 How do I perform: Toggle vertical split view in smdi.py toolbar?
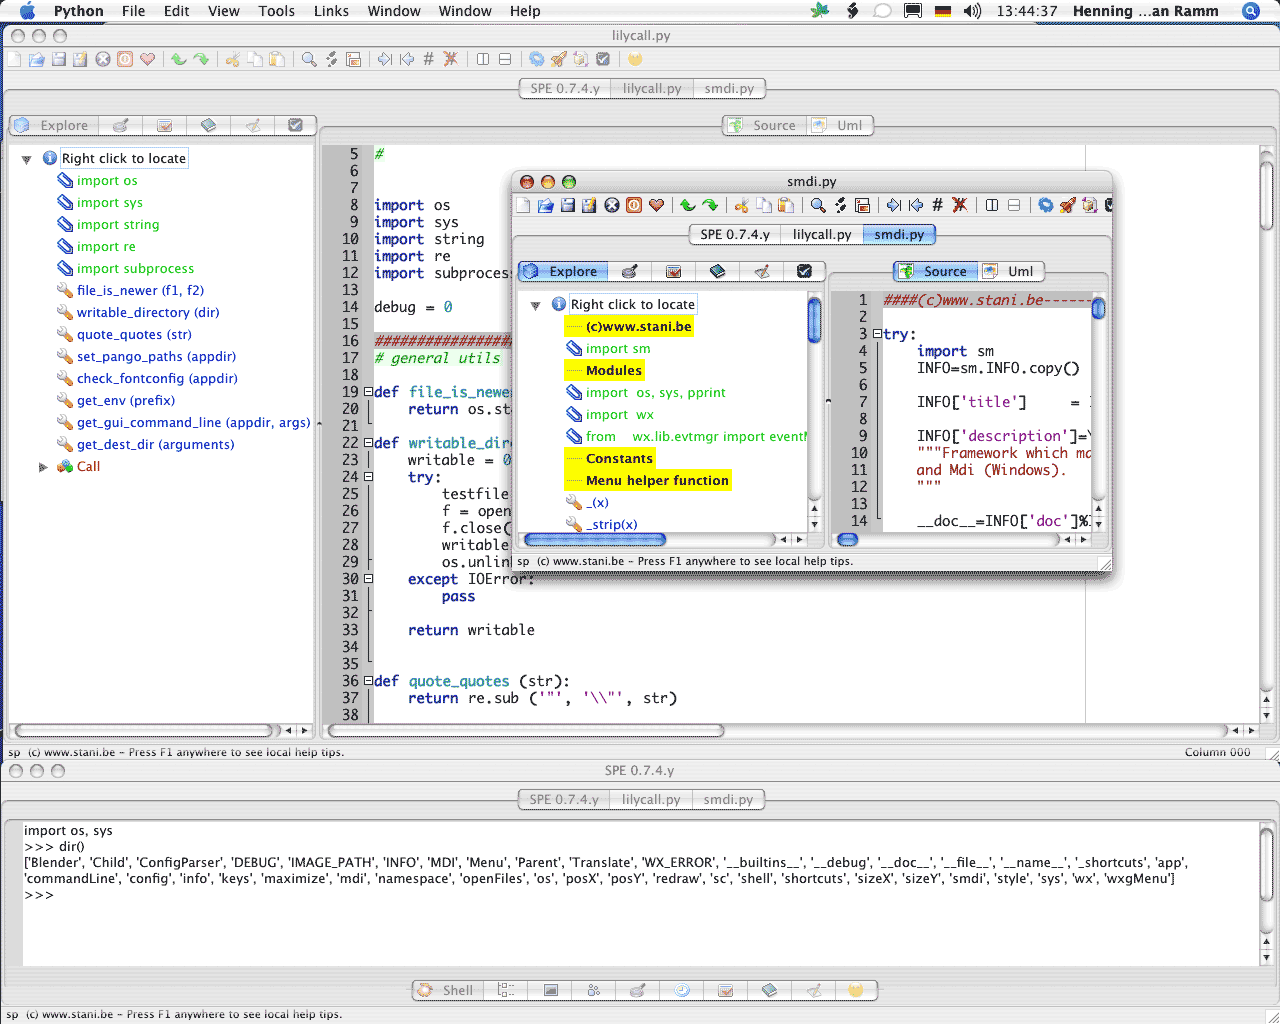click(992, 205)
